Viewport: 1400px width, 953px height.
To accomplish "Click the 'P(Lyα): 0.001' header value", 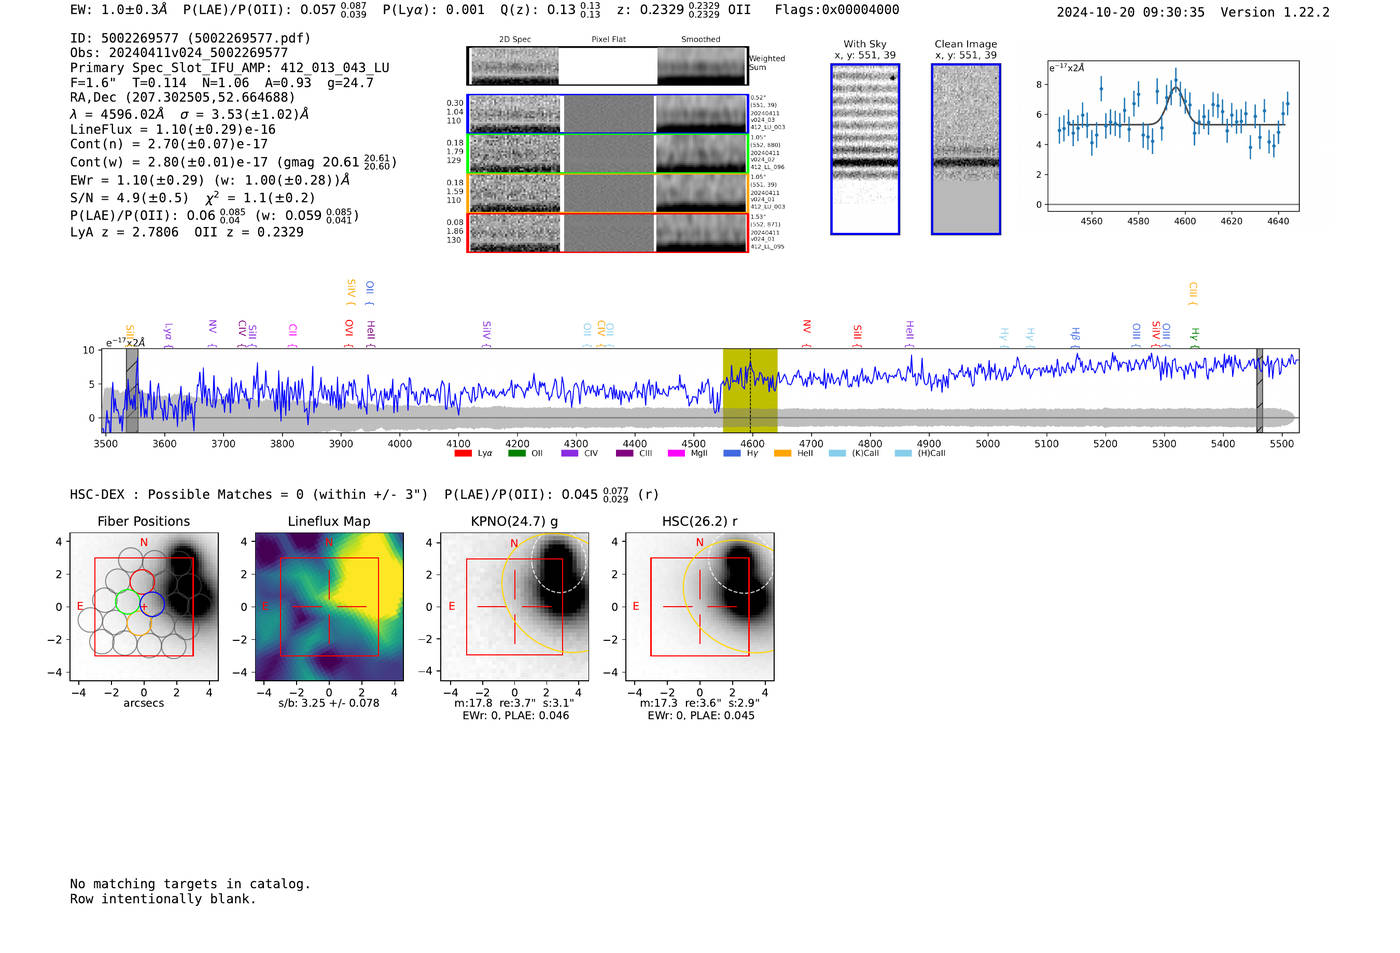I will (434, 10).
